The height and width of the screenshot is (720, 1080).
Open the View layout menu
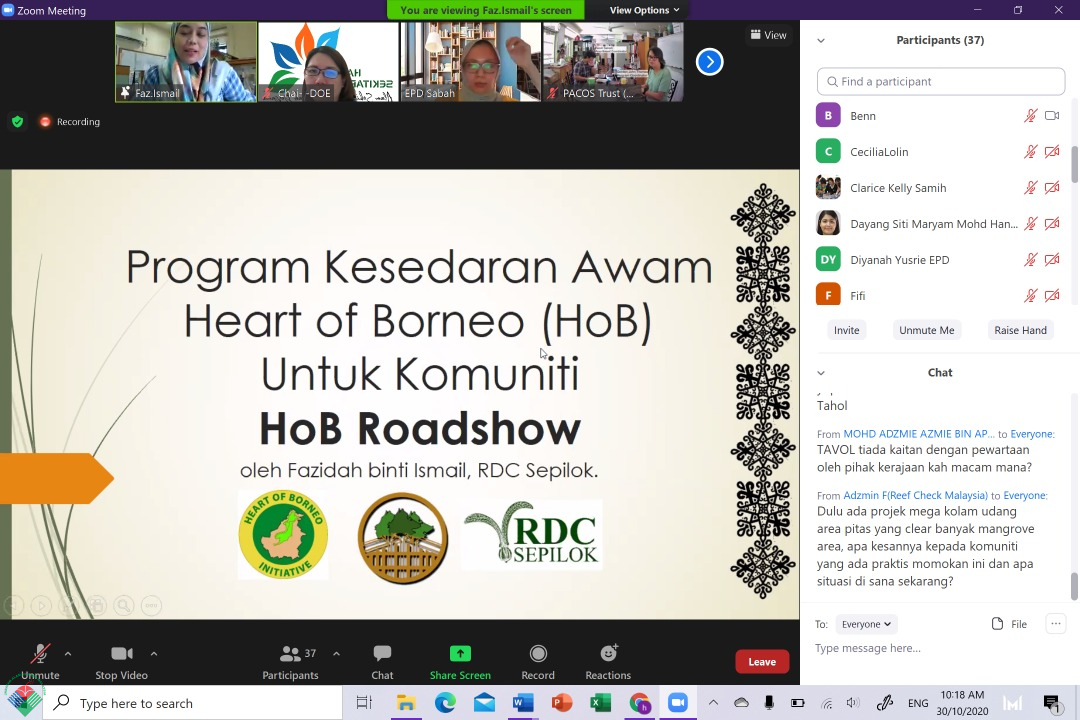768,35
